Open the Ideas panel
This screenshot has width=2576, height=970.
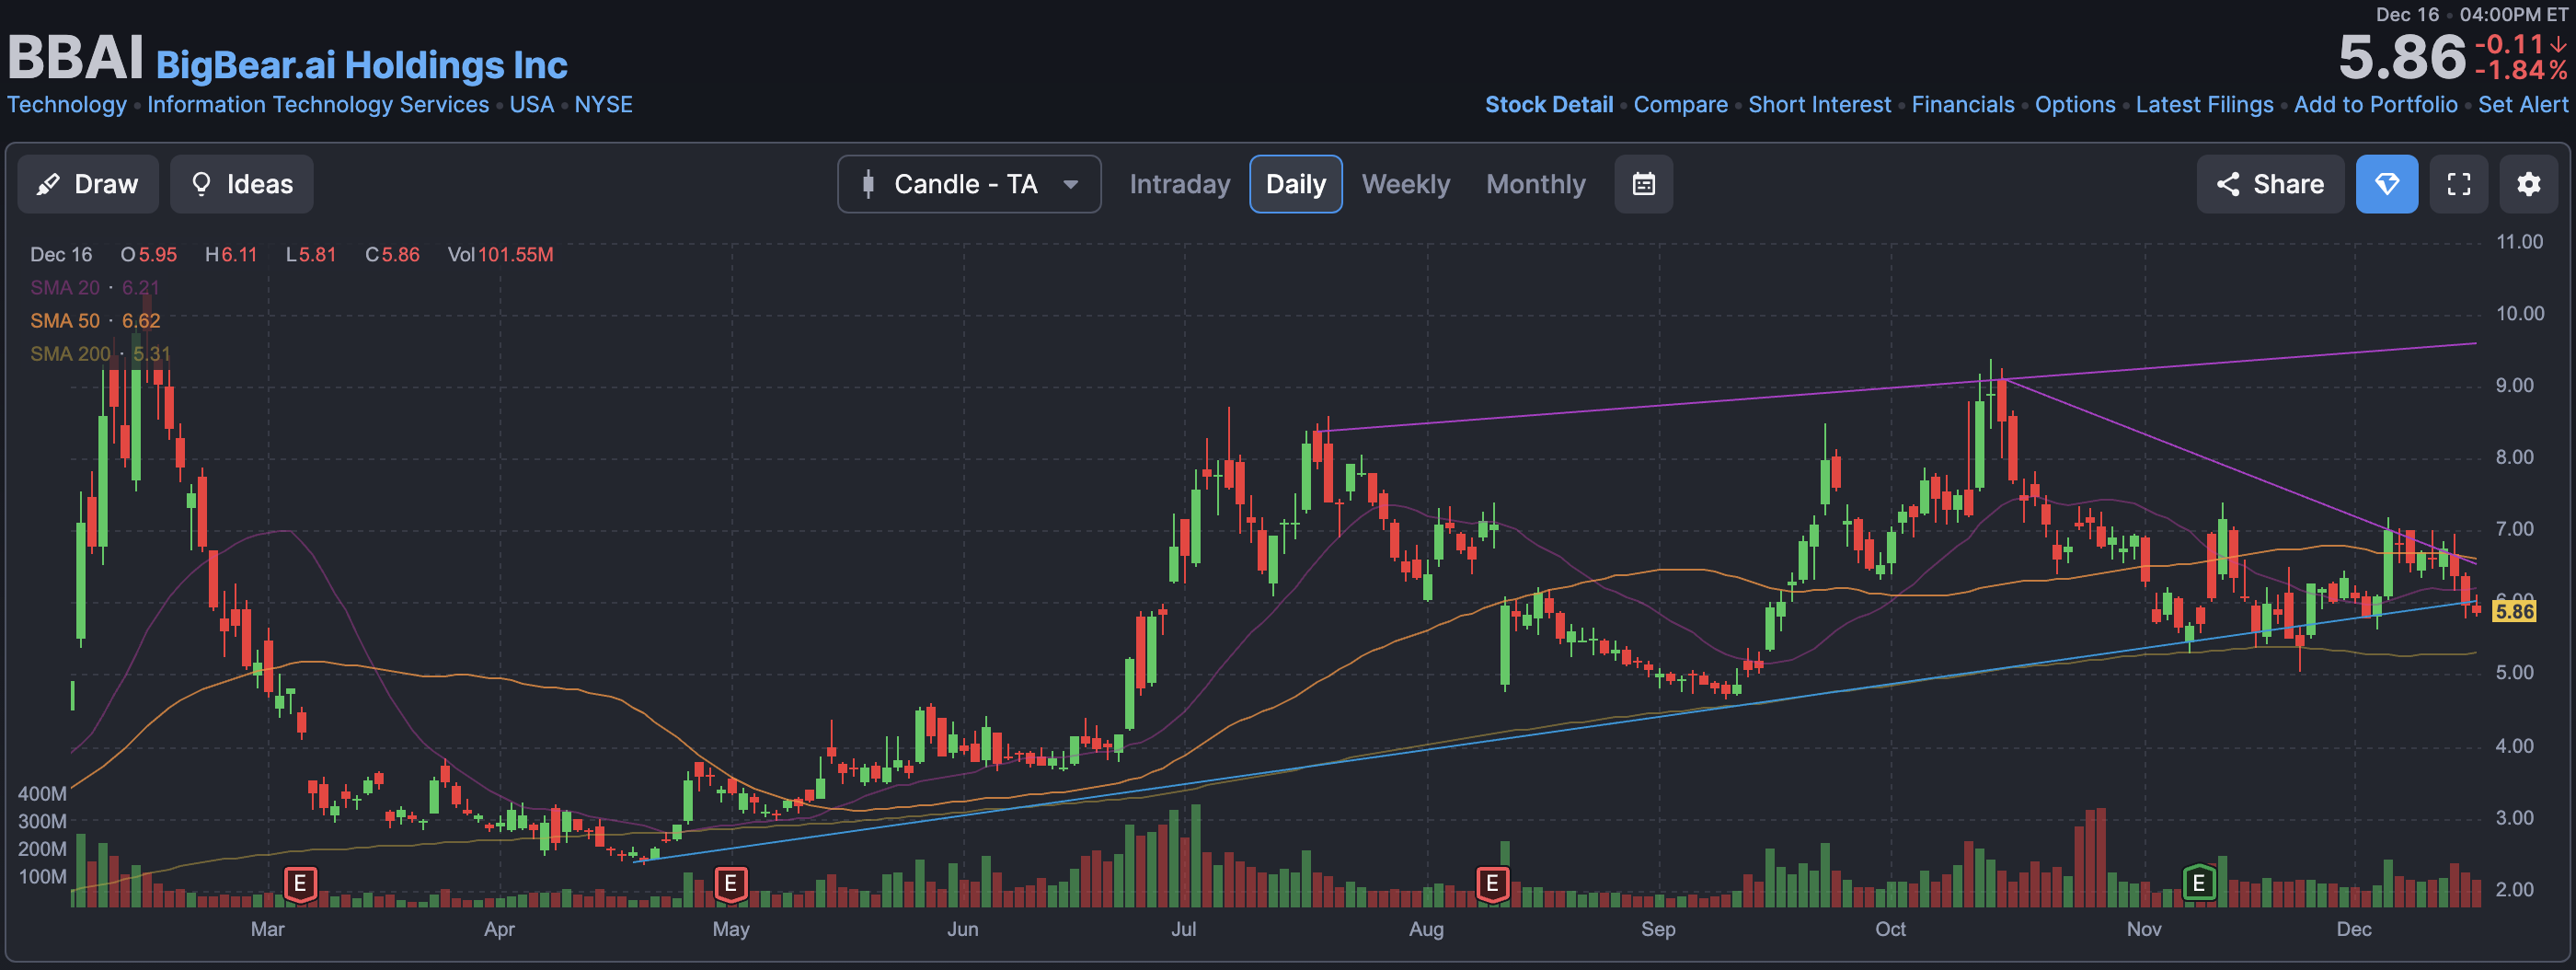point(242,184)
